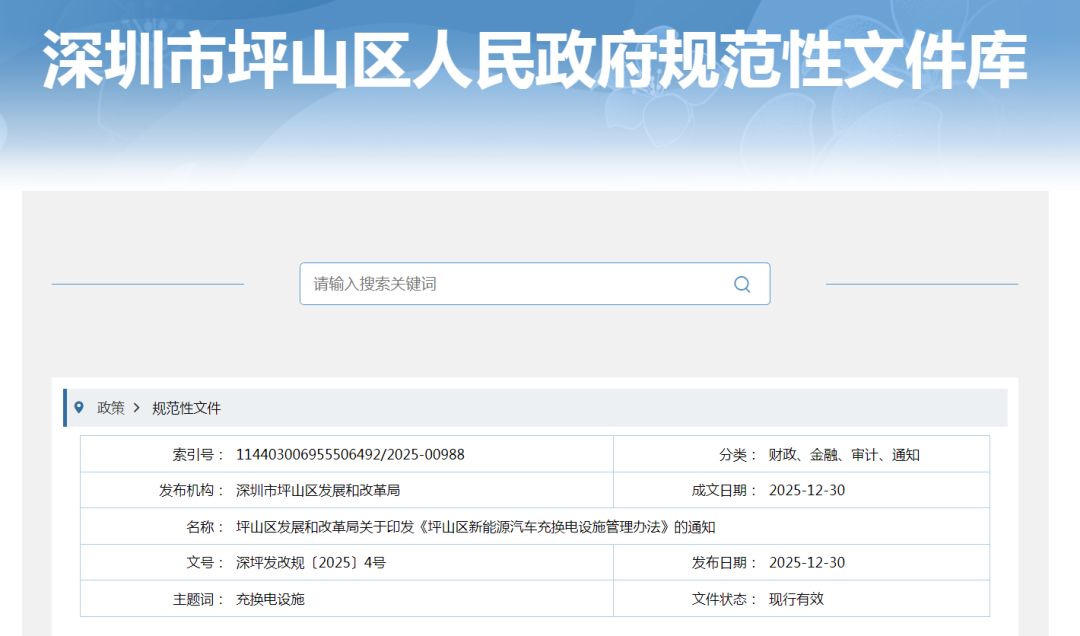Click the 主题词 field label
Image resolution: width=1080 pixels, height=636 pixels.
pyautogui.click(x=198, y=599)
